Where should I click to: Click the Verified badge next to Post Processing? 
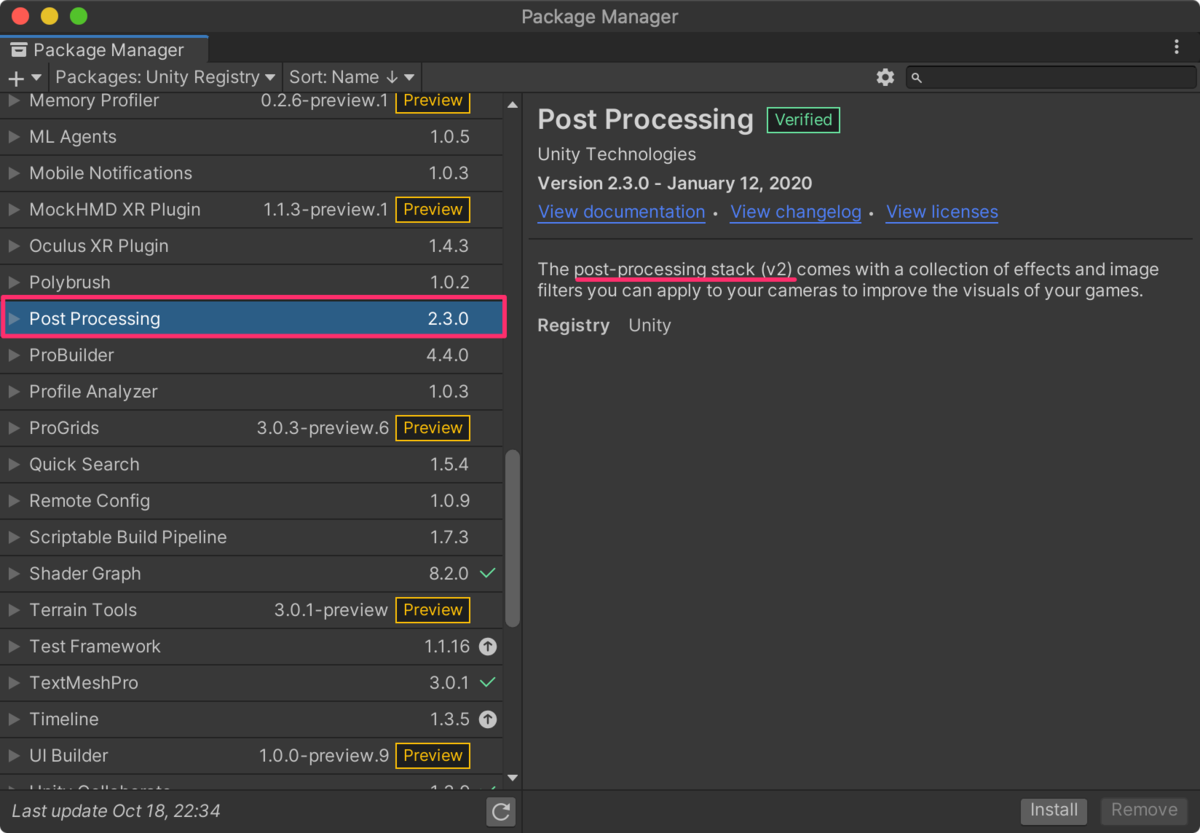coord(804,120)
